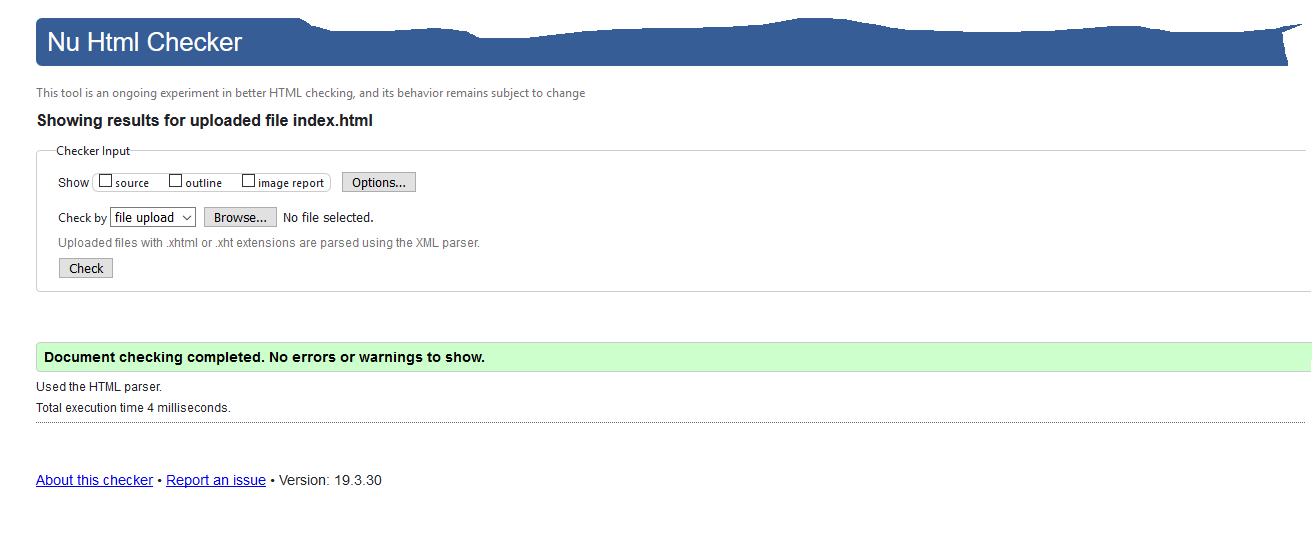Click the 'Used the HTML parser.' text
This screenshot has height=553, width=1313.
[99, 387]
